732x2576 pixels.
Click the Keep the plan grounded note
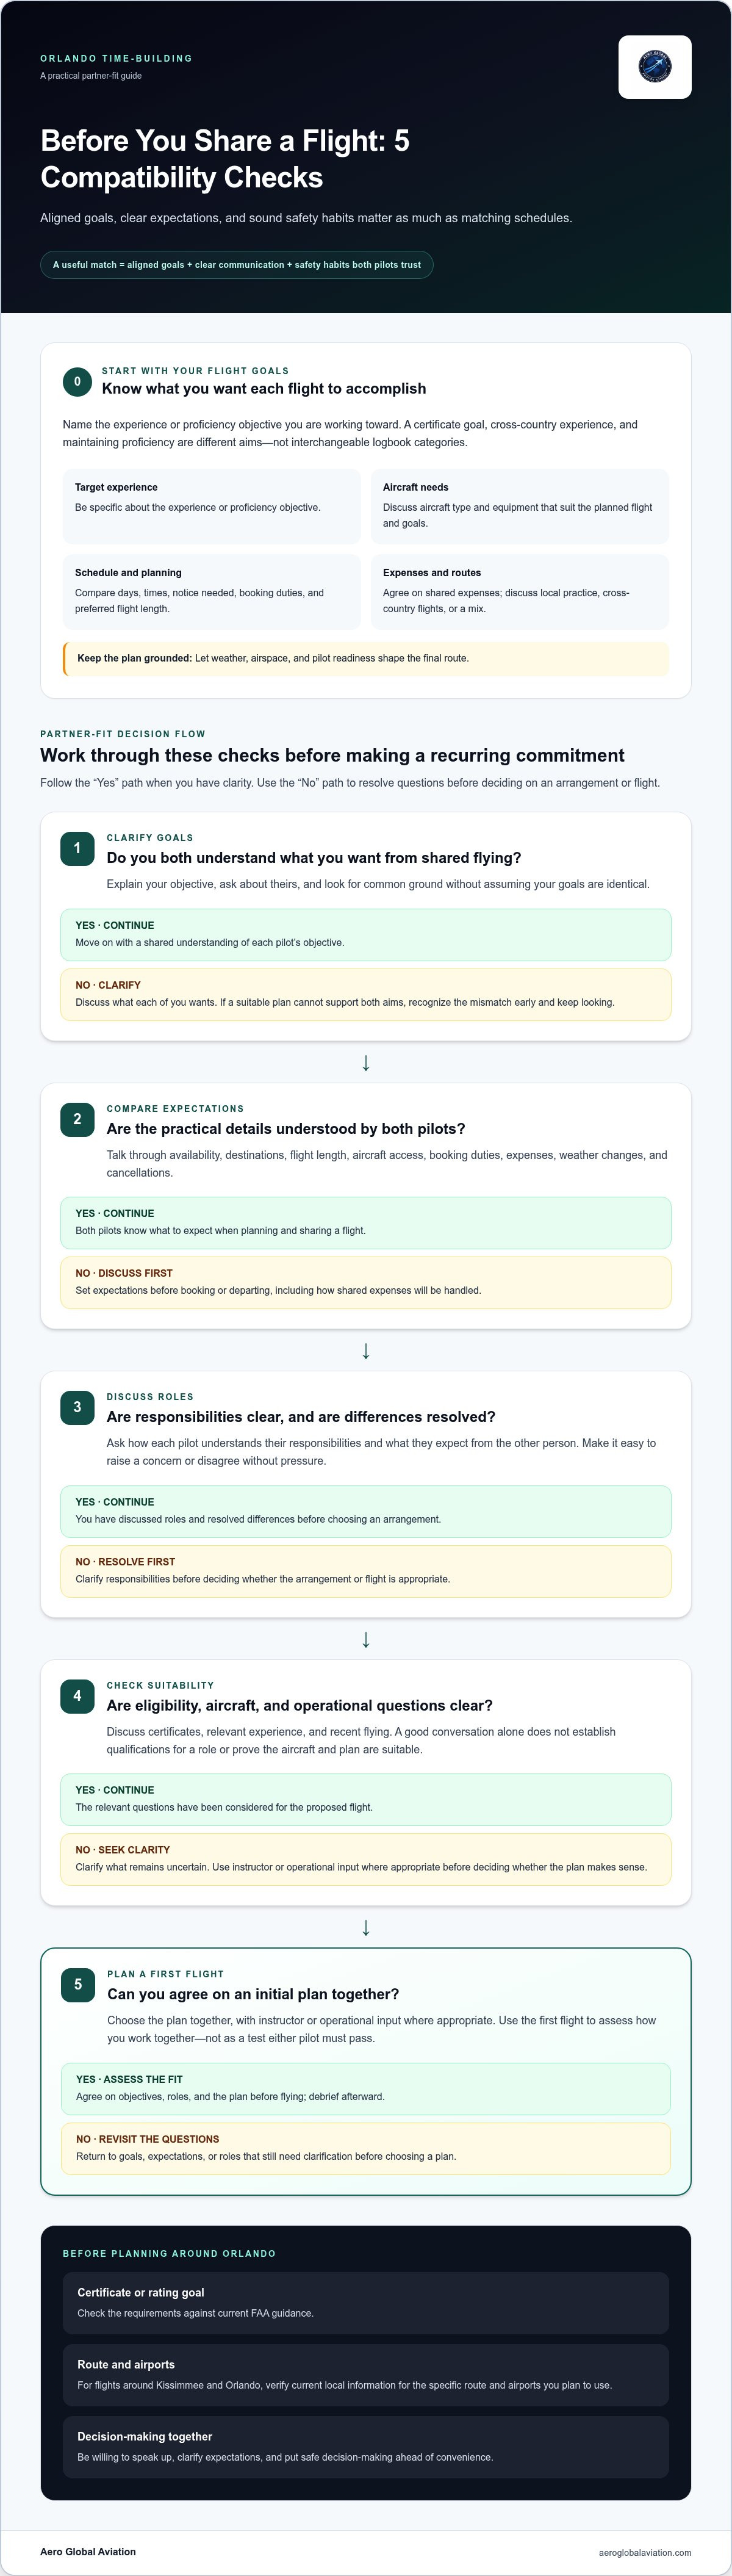point(366,658)
